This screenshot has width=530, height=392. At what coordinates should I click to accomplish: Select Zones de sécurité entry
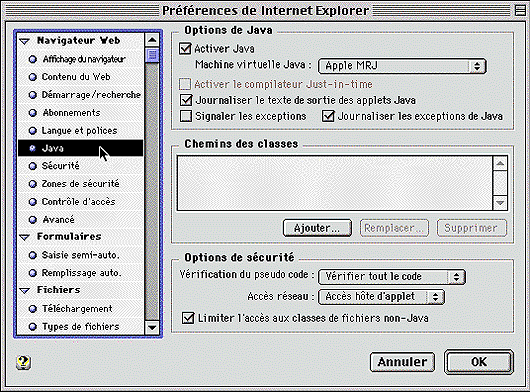coord(80,184)
